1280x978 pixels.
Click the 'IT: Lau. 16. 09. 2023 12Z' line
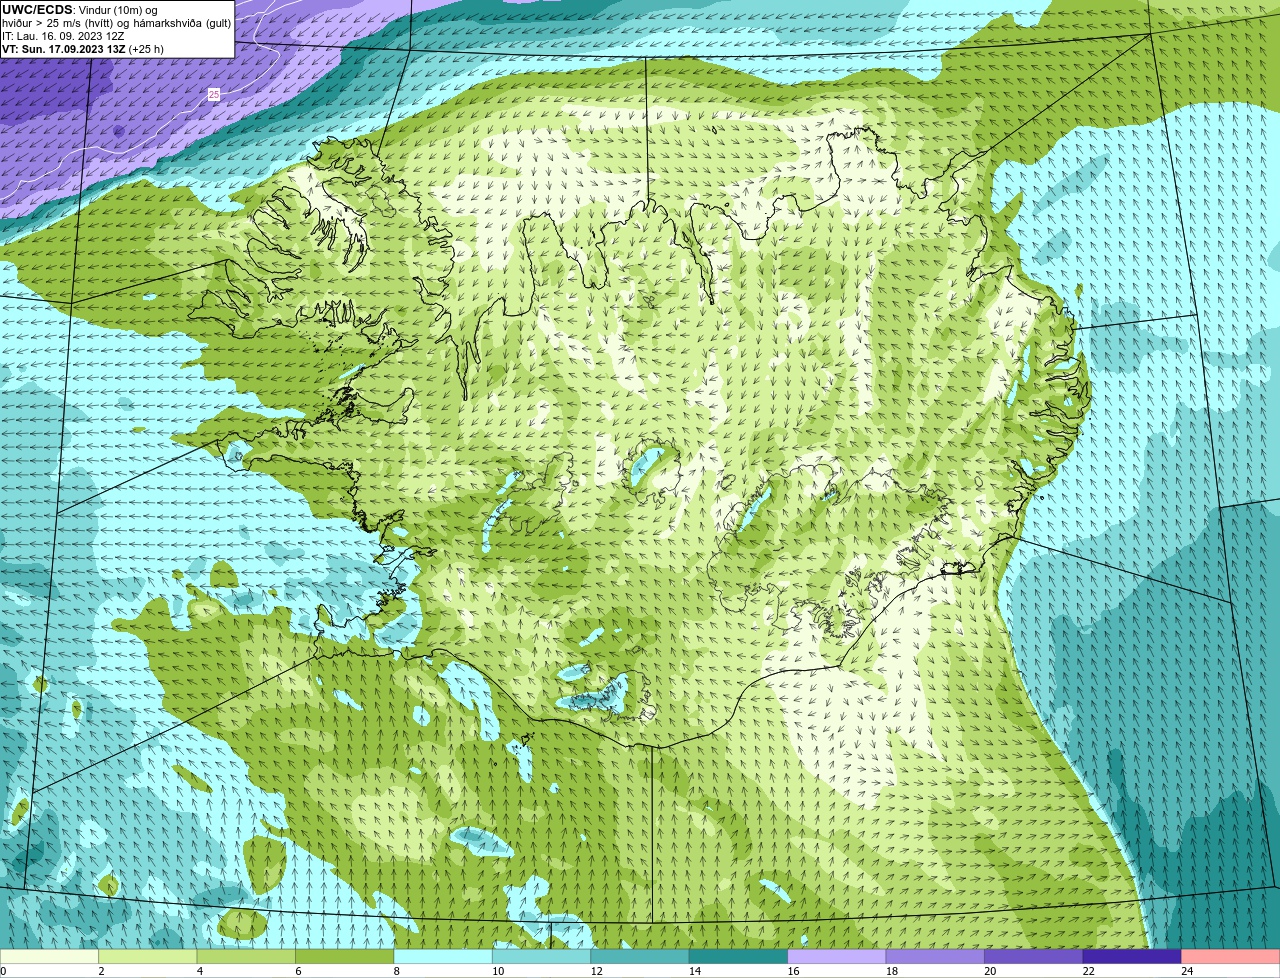point(64,35)
